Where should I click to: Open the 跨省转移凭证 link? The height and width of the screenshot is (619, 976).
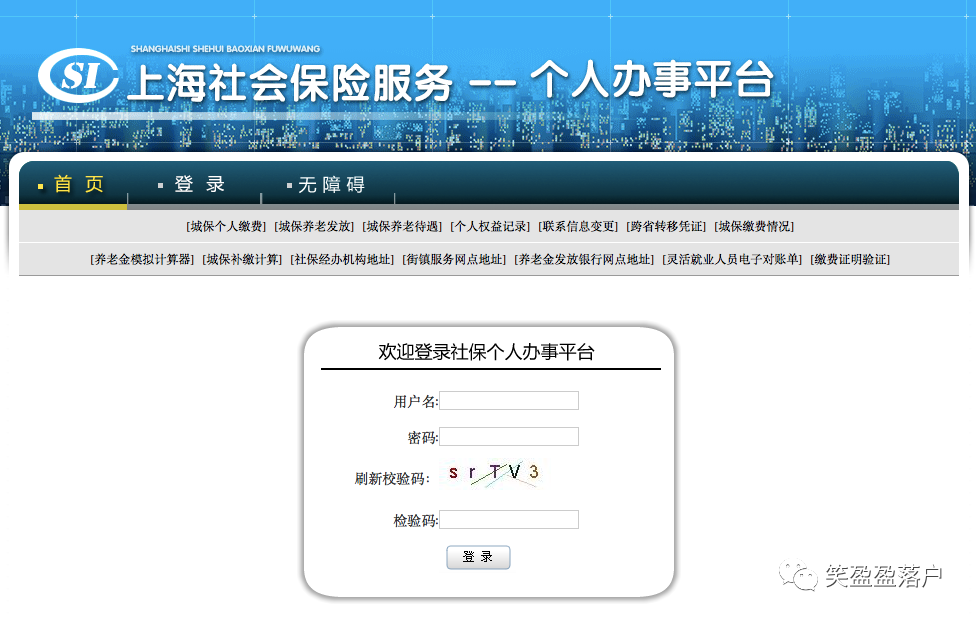coord(666,227)
